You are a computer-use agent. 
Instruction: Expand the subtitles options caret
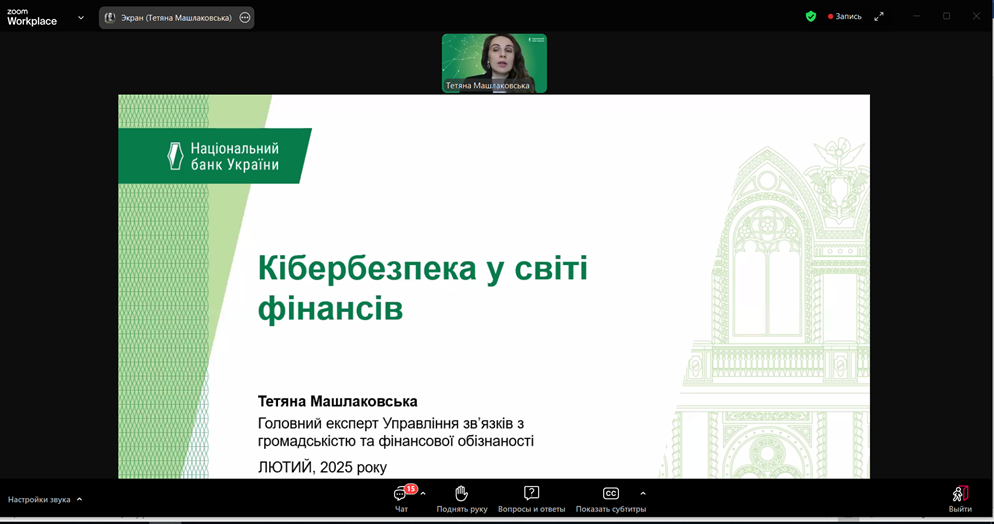(x=643, y=494)
